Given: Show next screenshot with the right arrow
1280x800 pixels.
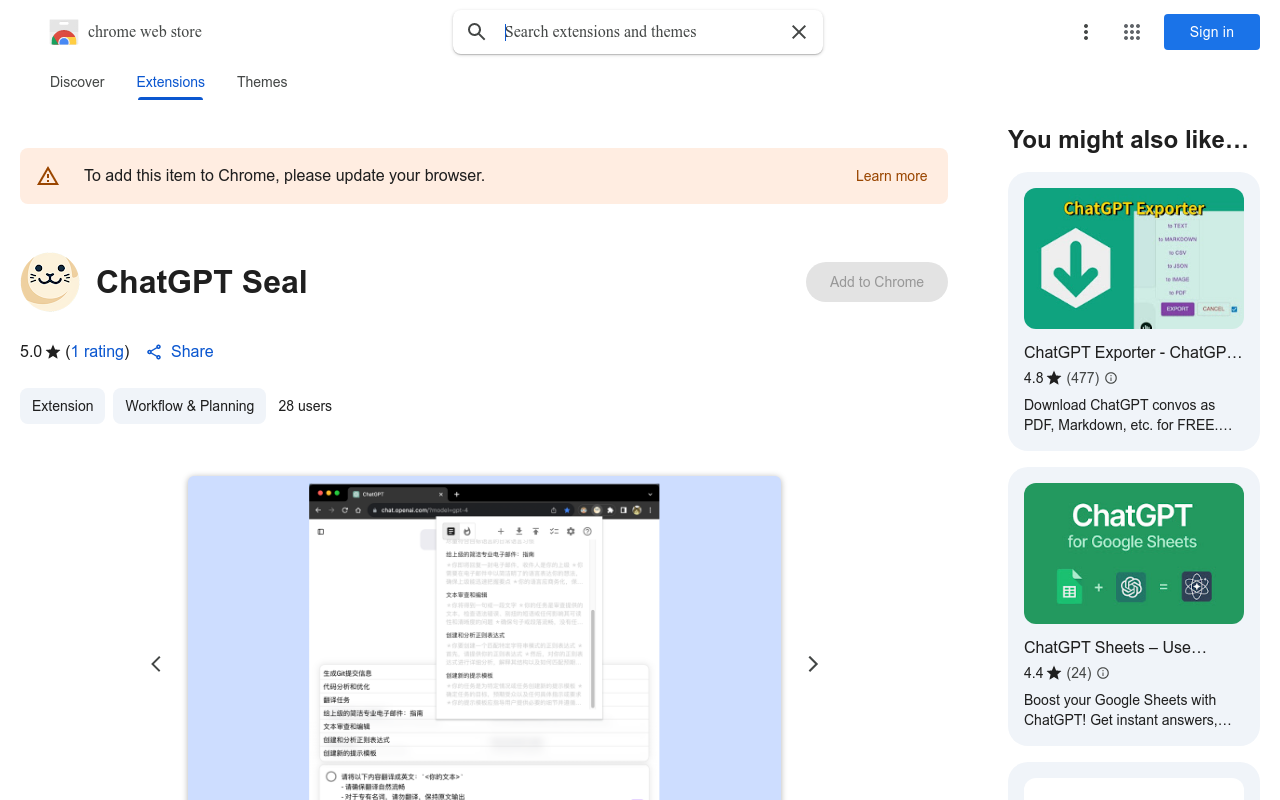Looking at the screenshot, I should click(812, 663).
